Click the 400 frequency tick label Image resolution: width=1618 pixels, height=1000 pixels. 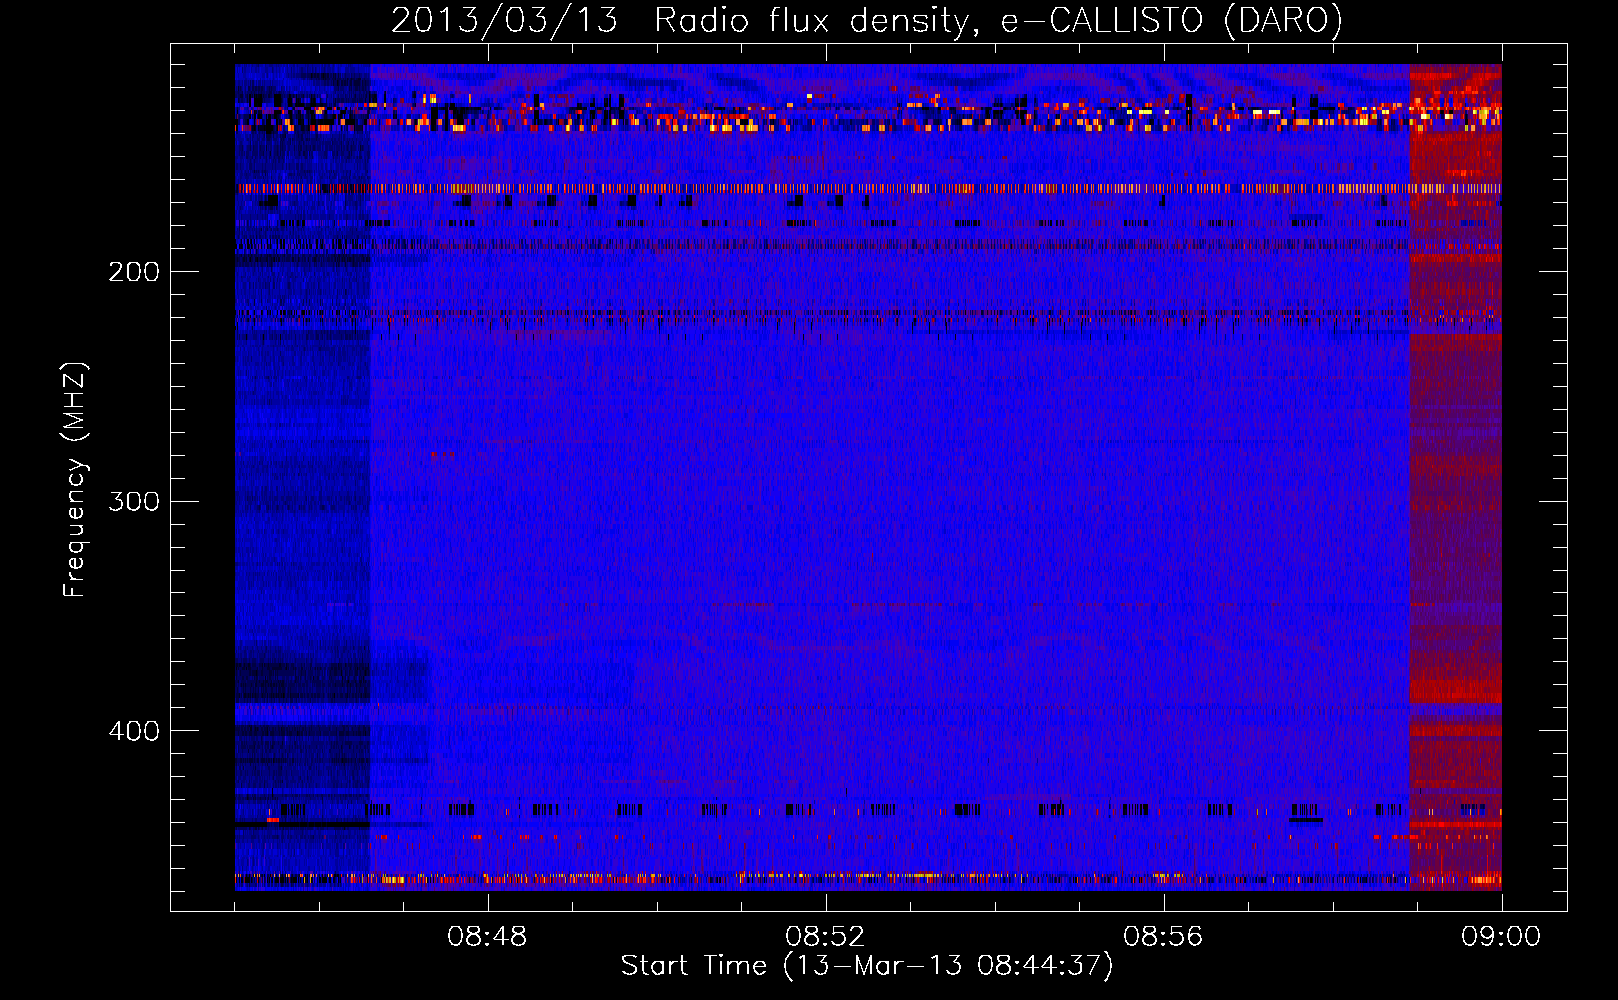(134, 731)
